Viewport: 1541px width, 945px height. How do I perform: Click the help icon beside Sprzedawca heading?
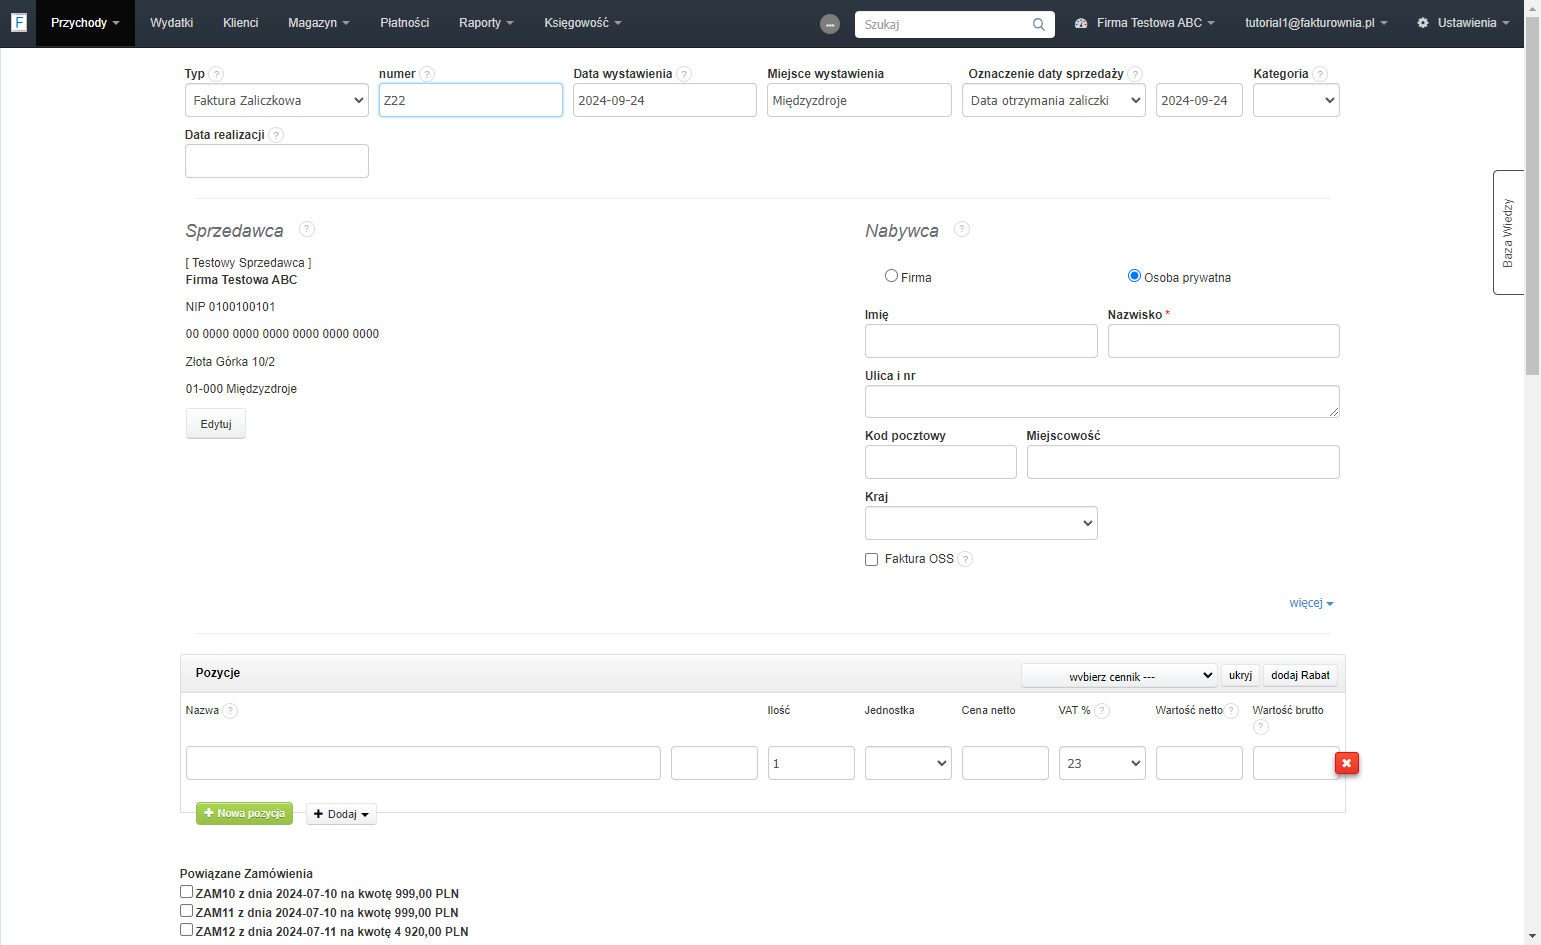(x=307, y=229)
